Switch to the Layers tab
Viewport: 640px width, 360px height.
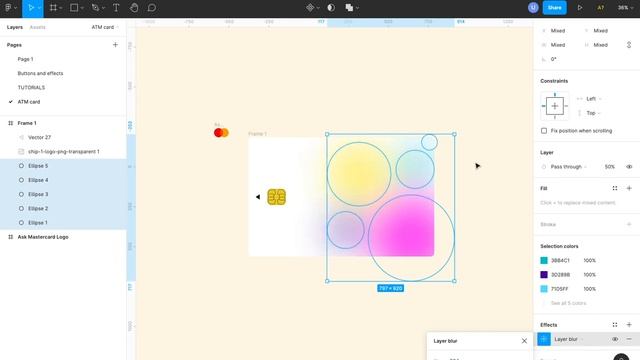[x=15, y=27]
